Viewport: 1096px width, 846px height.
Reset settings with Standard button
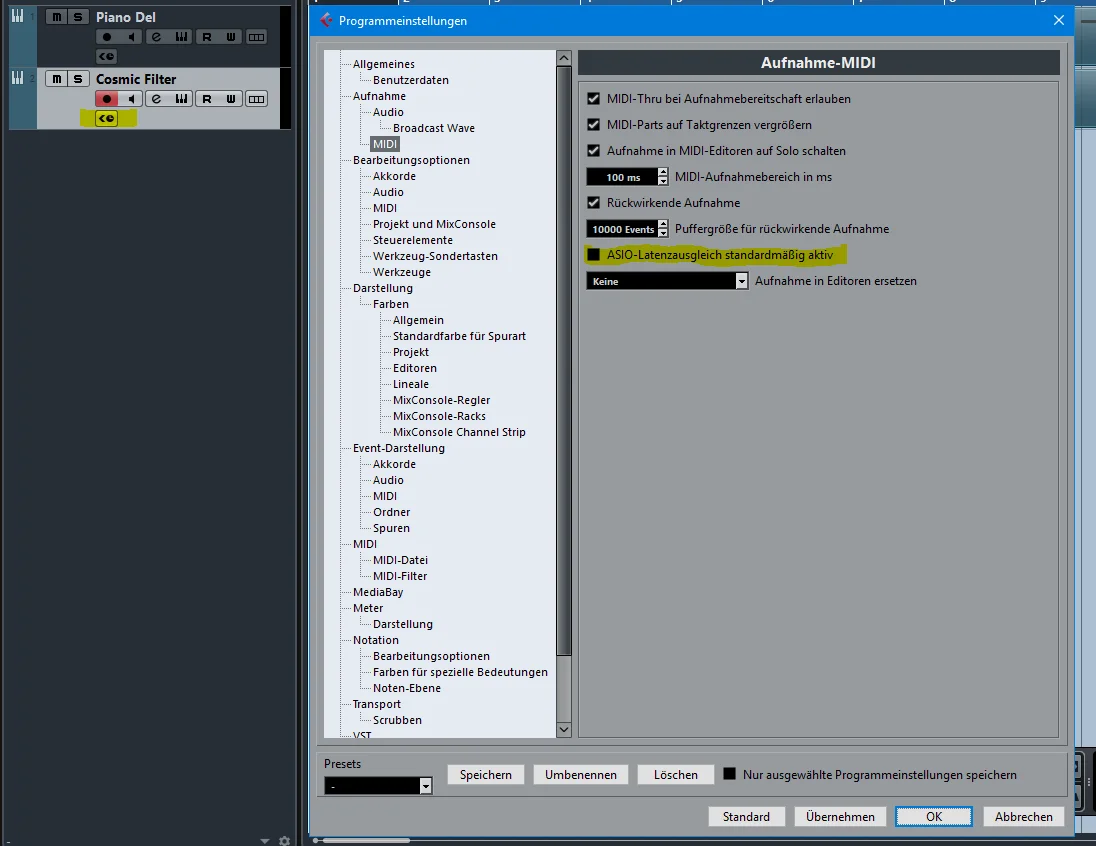tap(747, 817)
